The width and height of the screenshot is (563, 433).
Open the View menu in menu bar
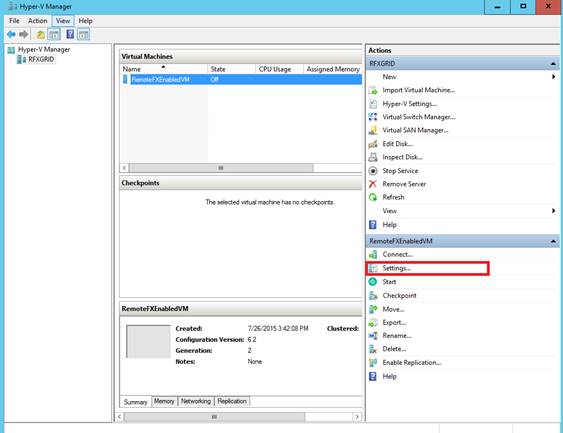coord(63,21)
